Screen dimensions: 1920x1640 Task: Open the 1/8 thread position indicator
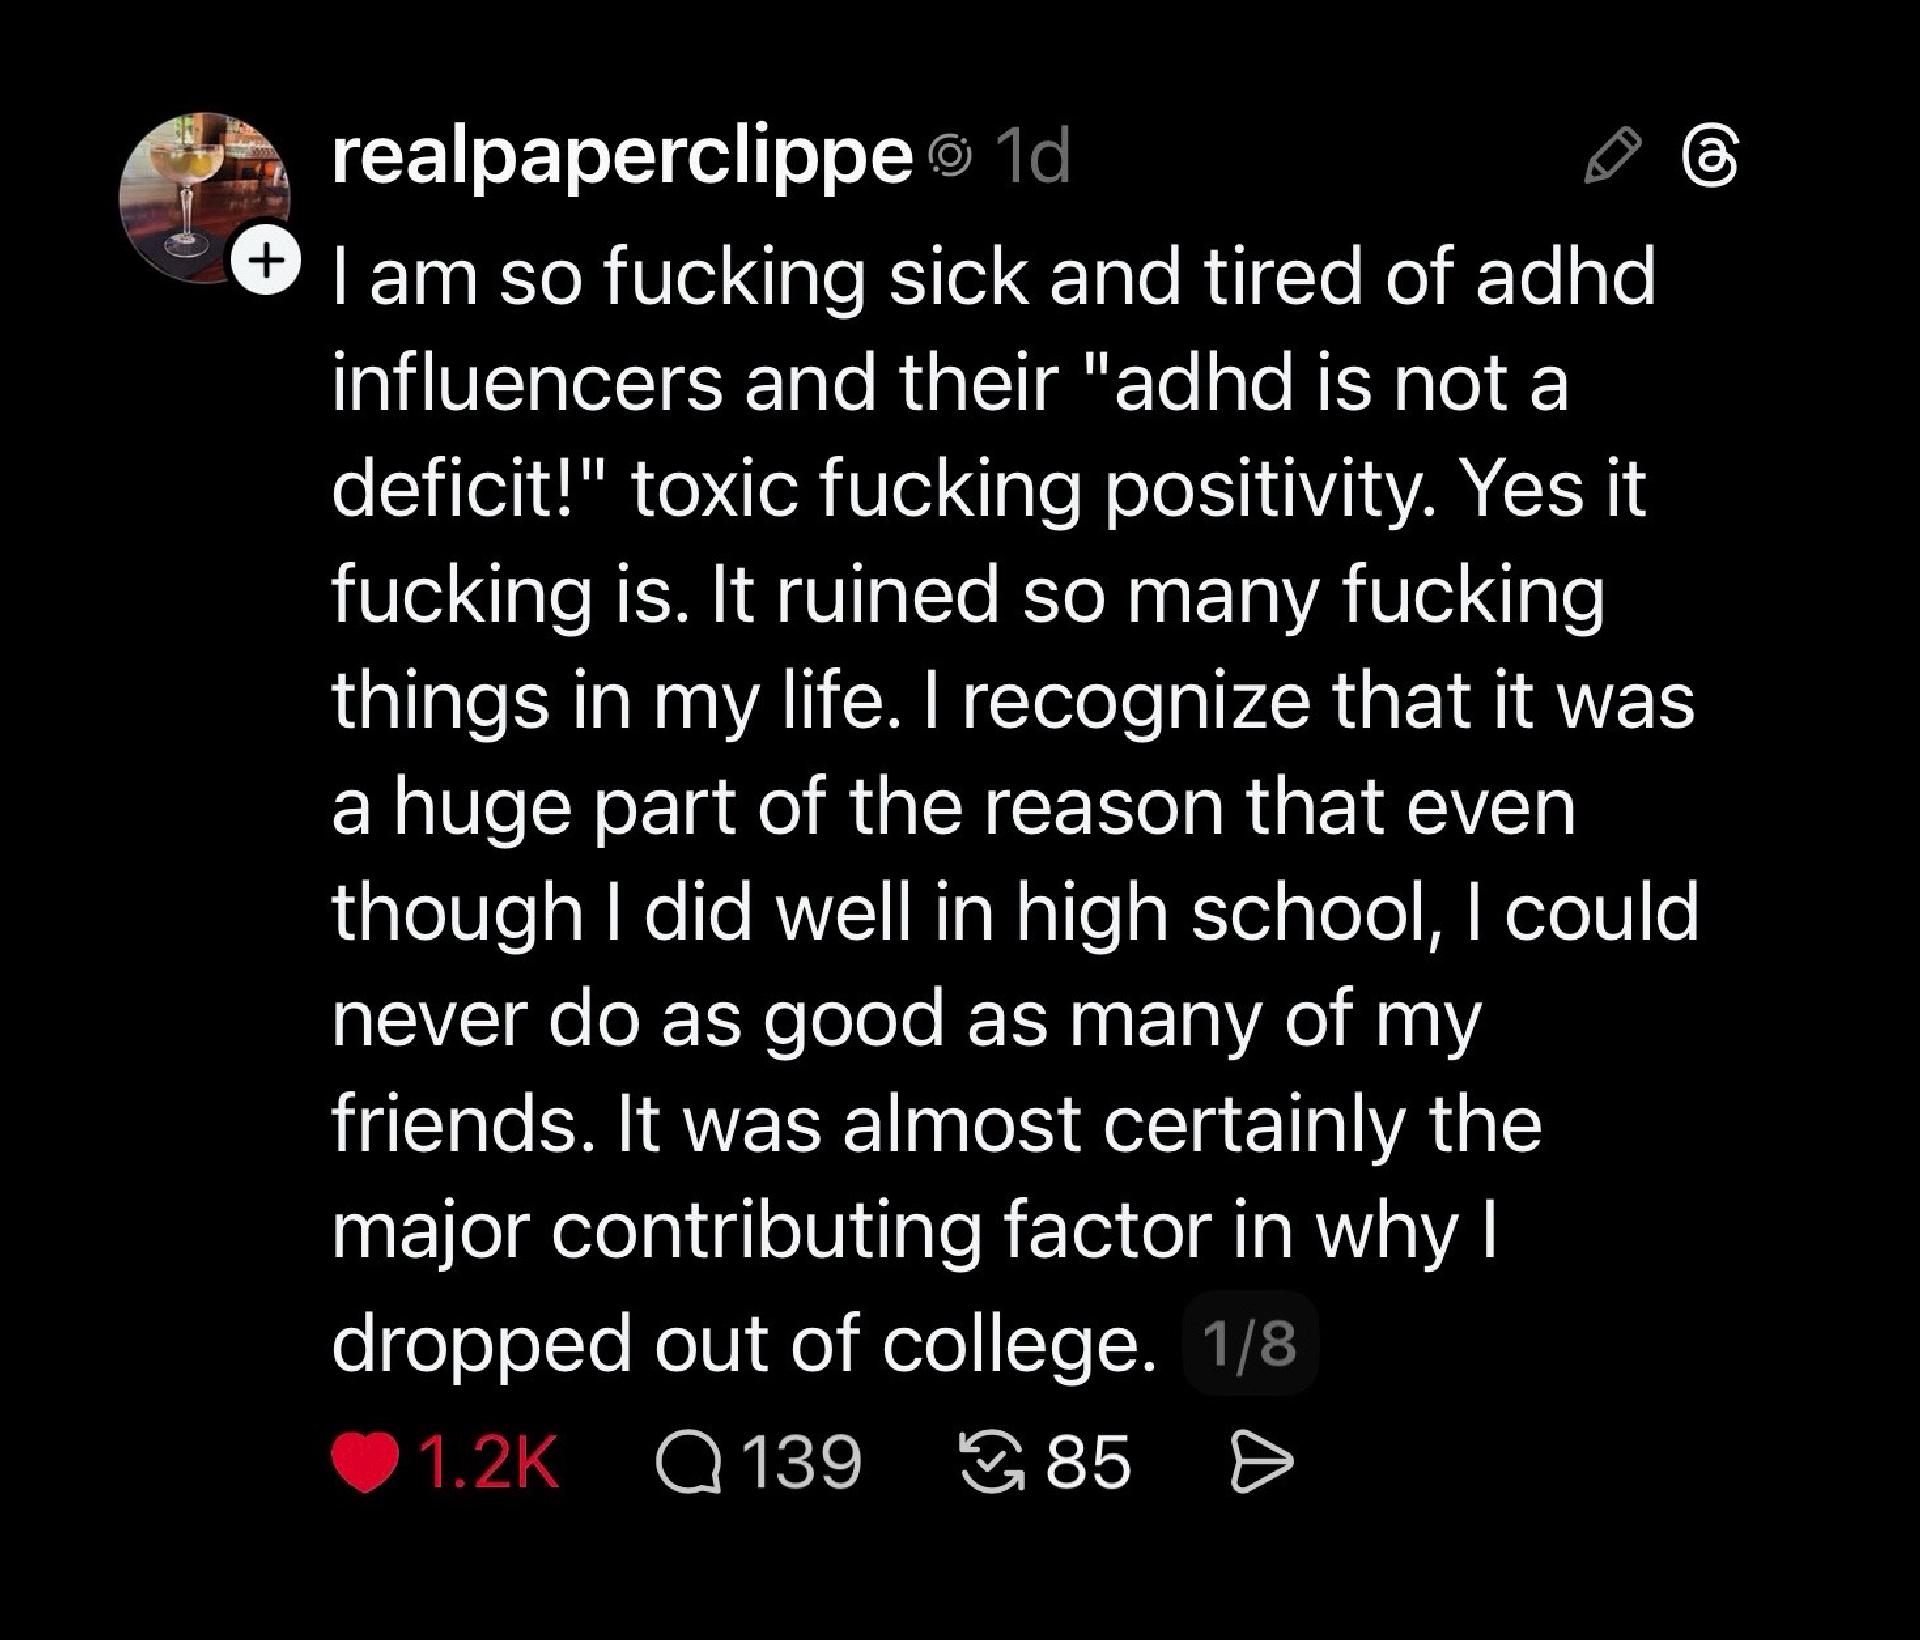tap(1249, 1343)
